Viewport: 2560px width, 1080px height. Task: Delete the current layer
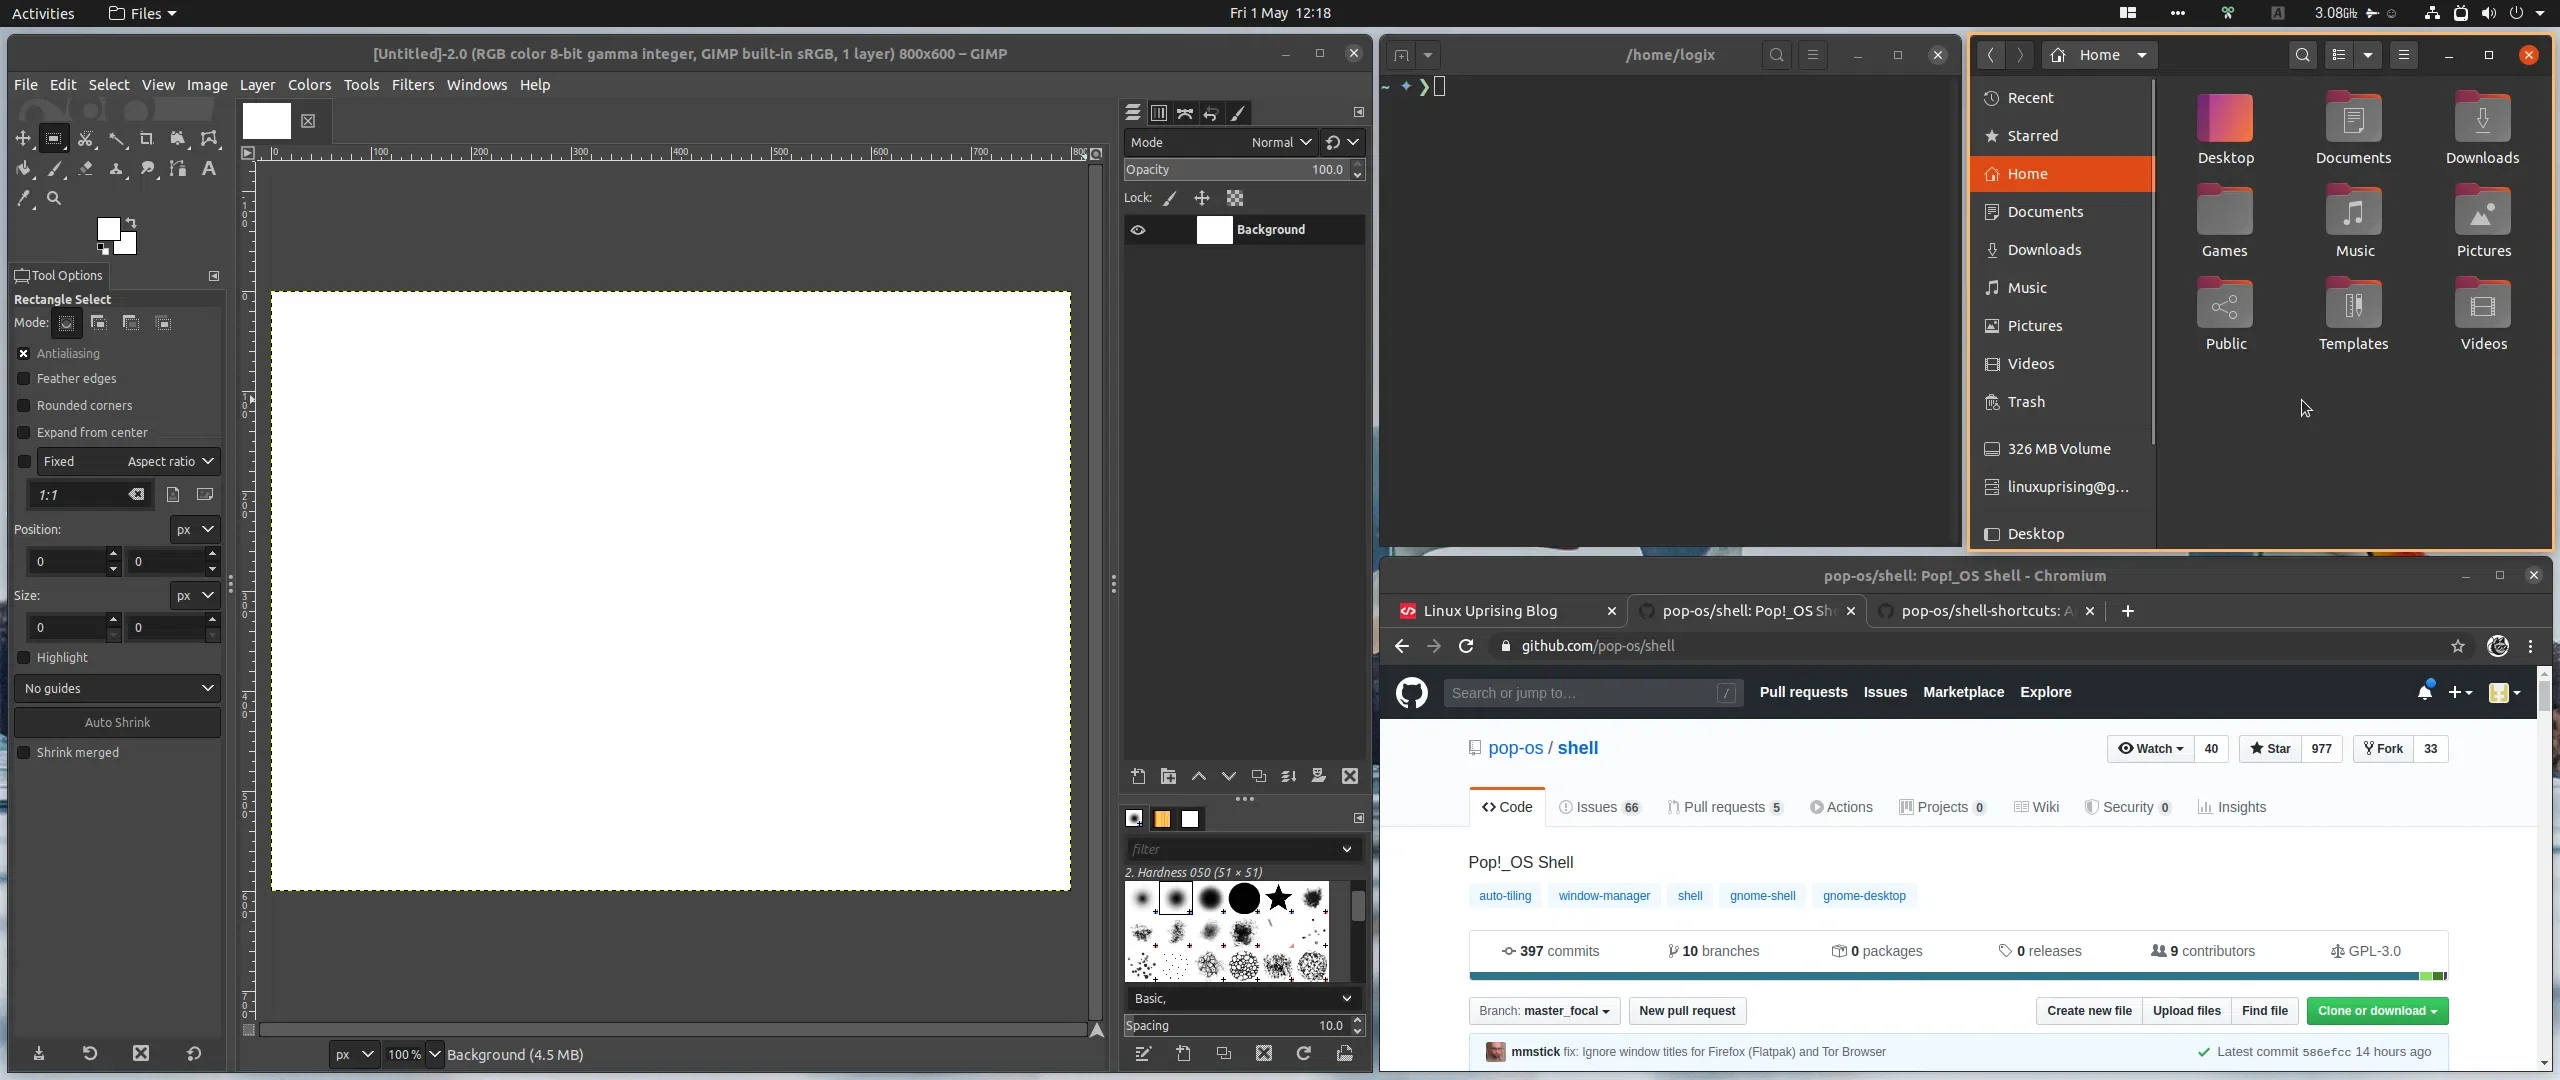coord(1350,776)
